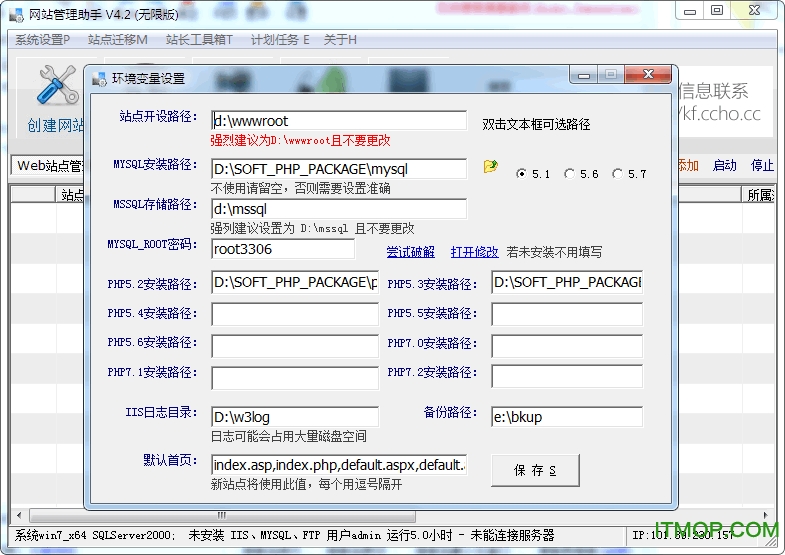Click the 所属 column header in main window
Viewport: 785px width, 555px height.
coord(758,195)
